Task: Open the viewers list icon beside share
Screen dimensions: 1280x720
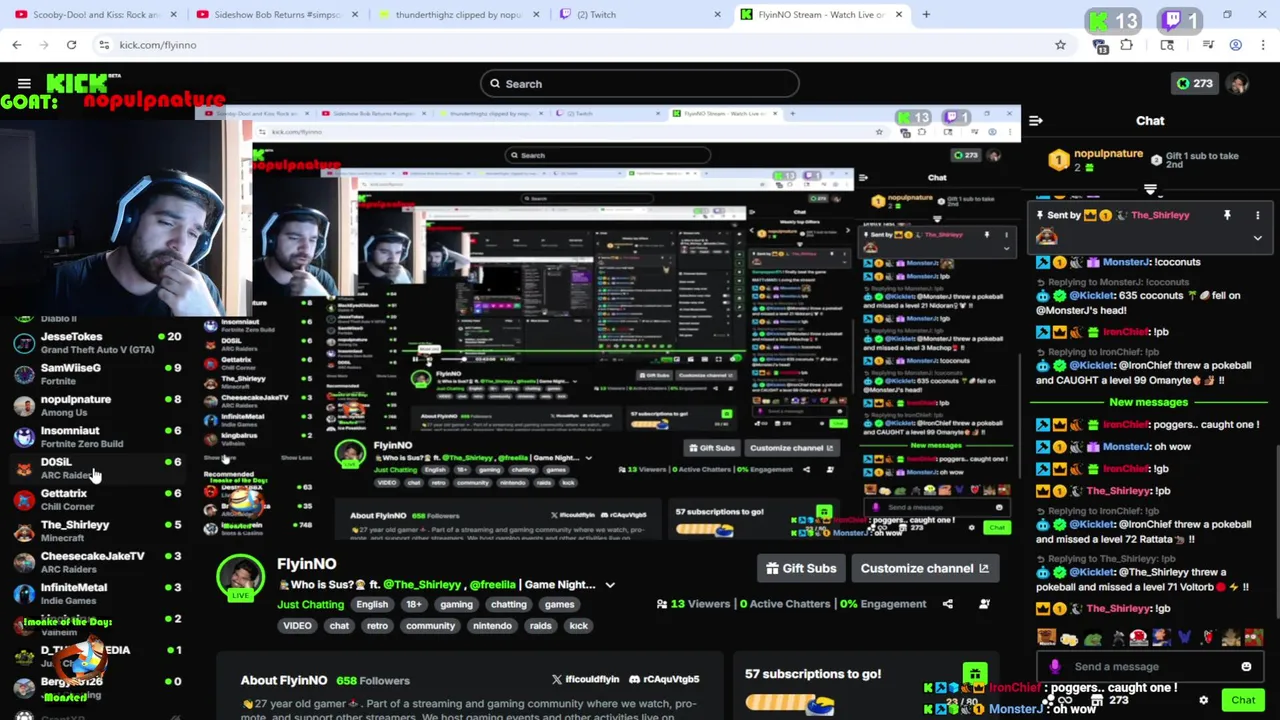Action: tap(984, 604)
